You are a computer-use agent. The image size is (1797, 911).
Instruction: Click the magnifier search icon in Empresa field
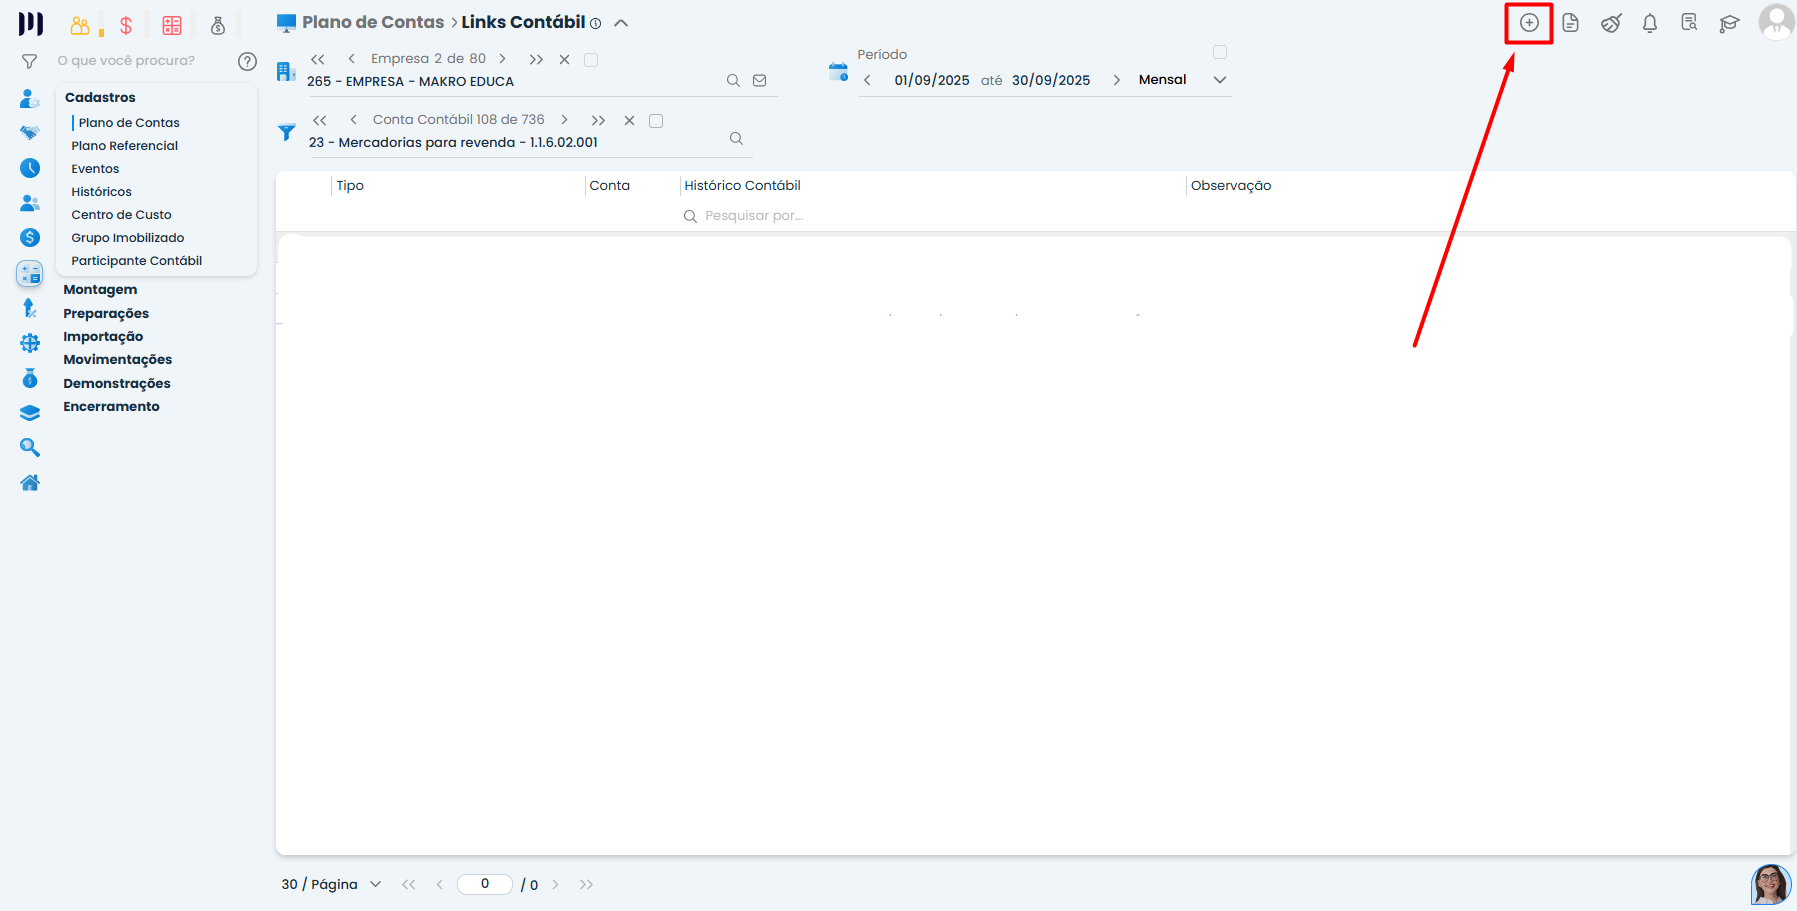(733, 81)
